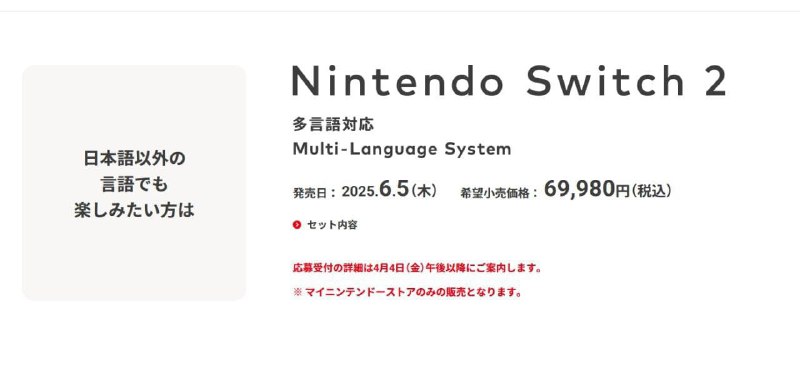Click the word Switch in title
Viewport: 800px width, 367px height.
pos(605,81)
